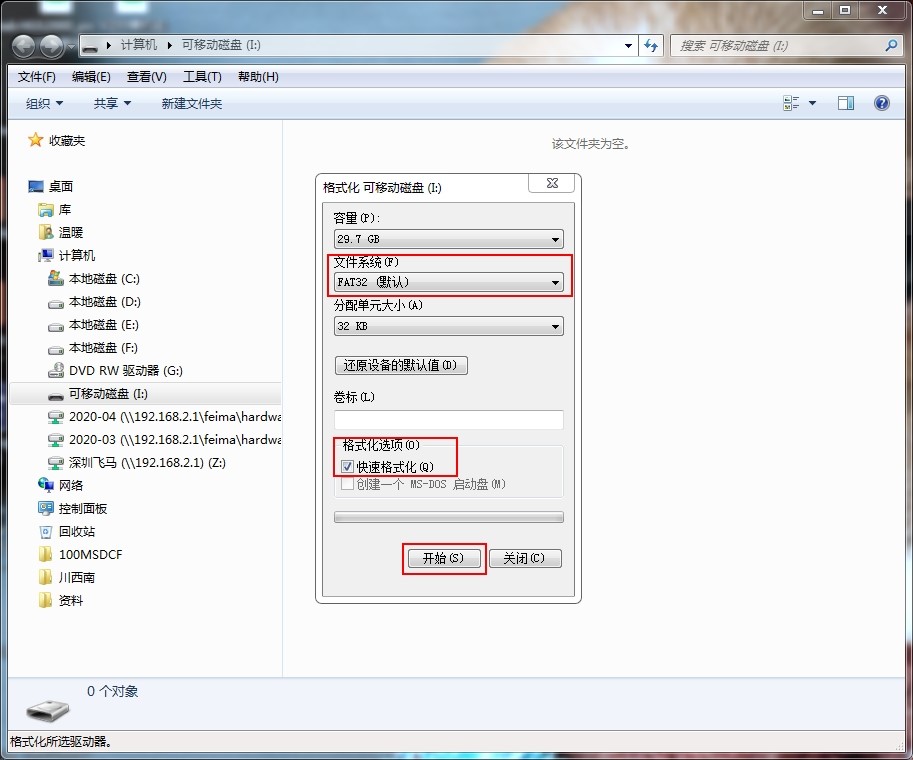Click the 桌面 desktop icon

click(36, 186)
